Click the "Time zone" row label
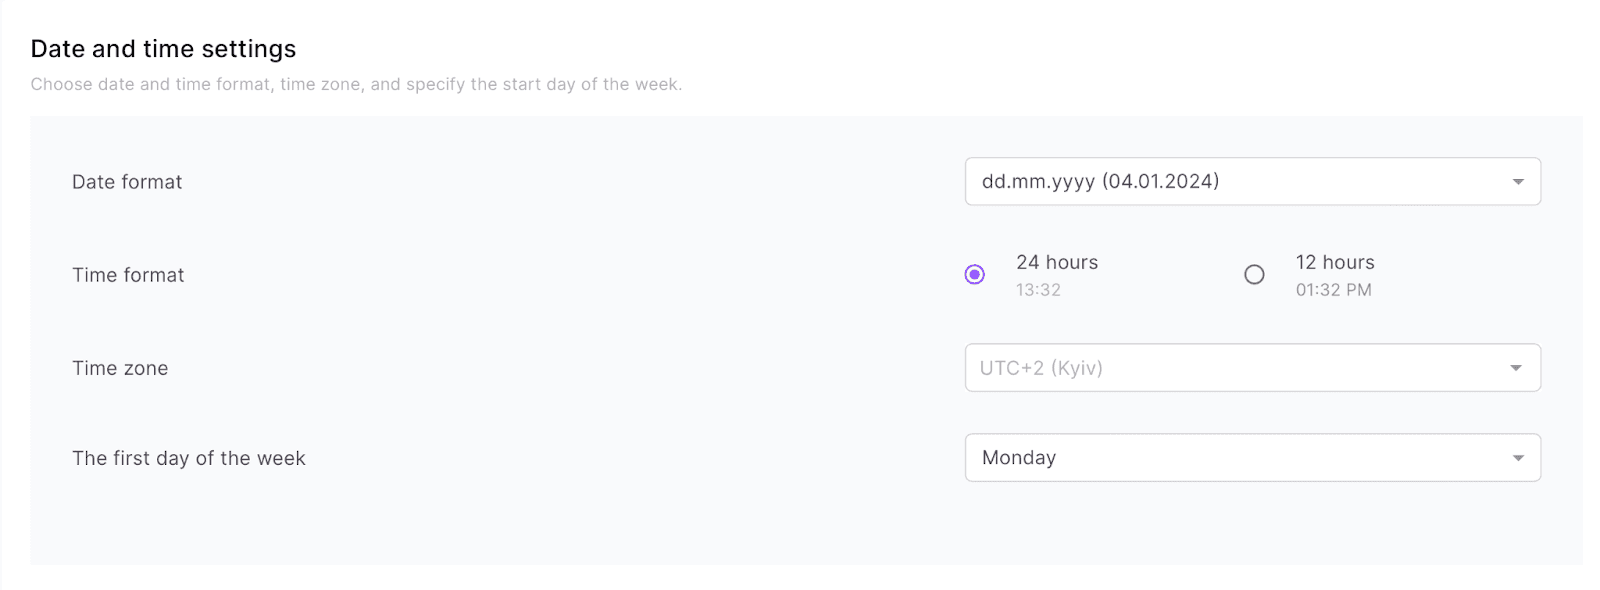 click(120, 368)
